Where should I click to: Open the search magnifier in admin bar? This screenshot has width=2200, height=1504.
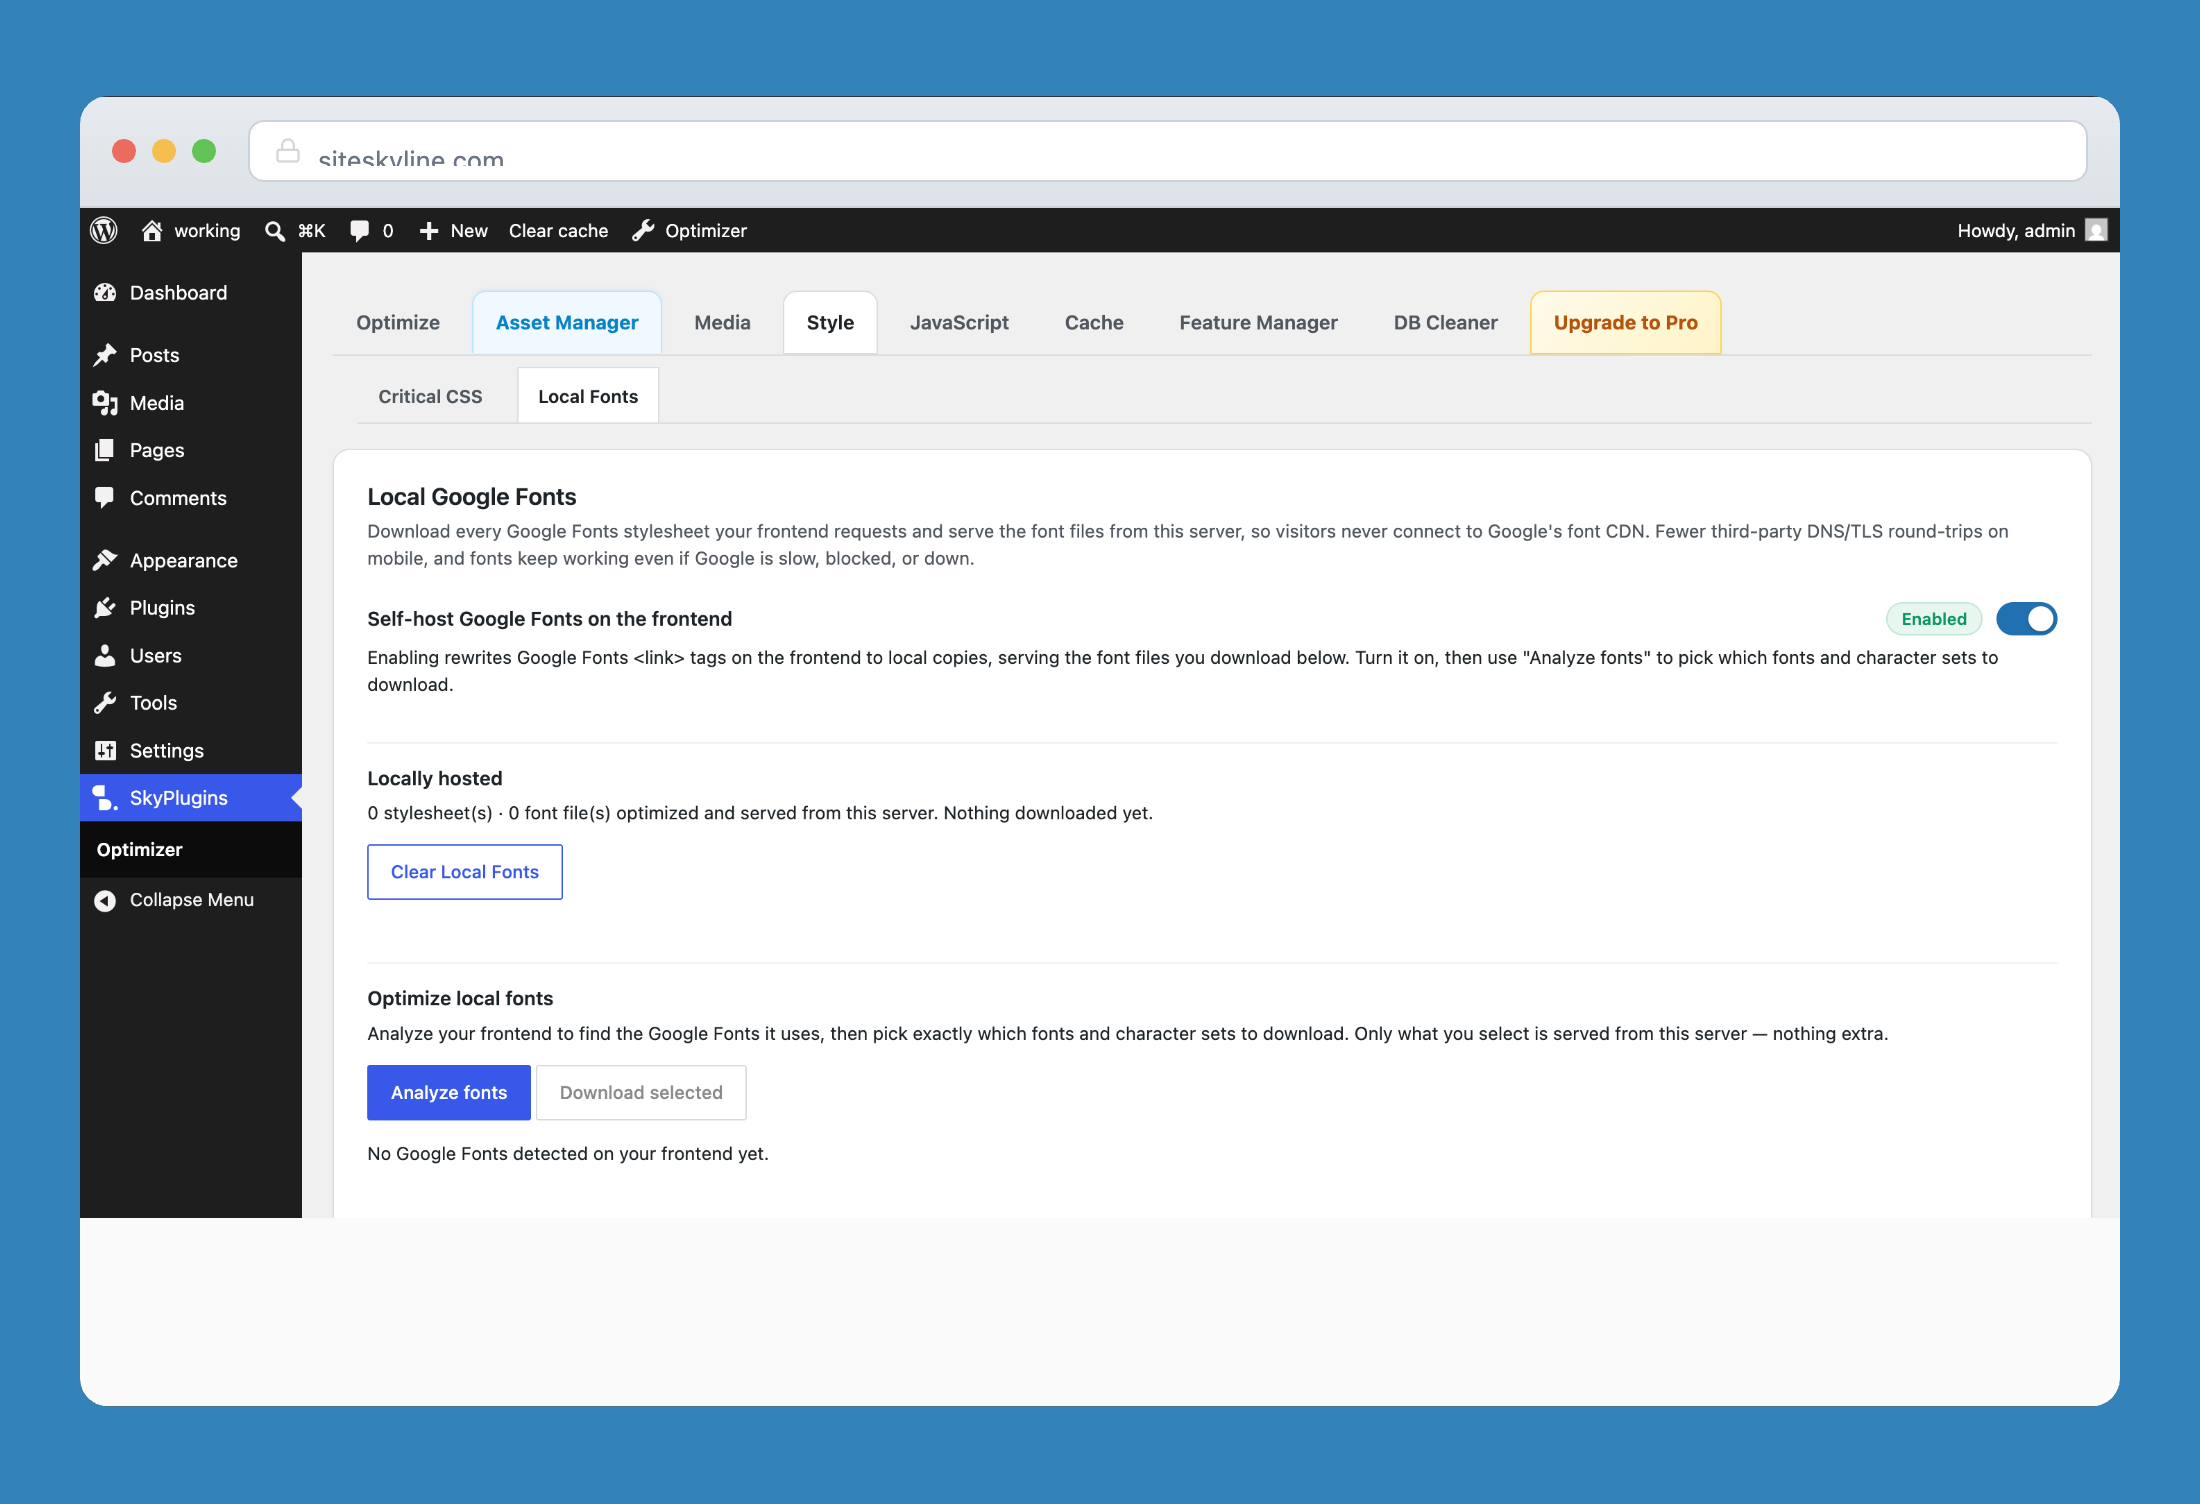click(274, 231)
